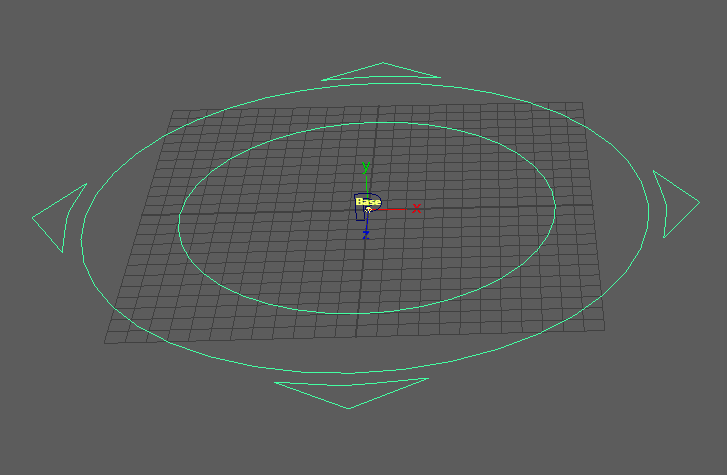Select the top arrow control curve
The width and height of the screenshot is (727, 475).
tap(381, 71)
